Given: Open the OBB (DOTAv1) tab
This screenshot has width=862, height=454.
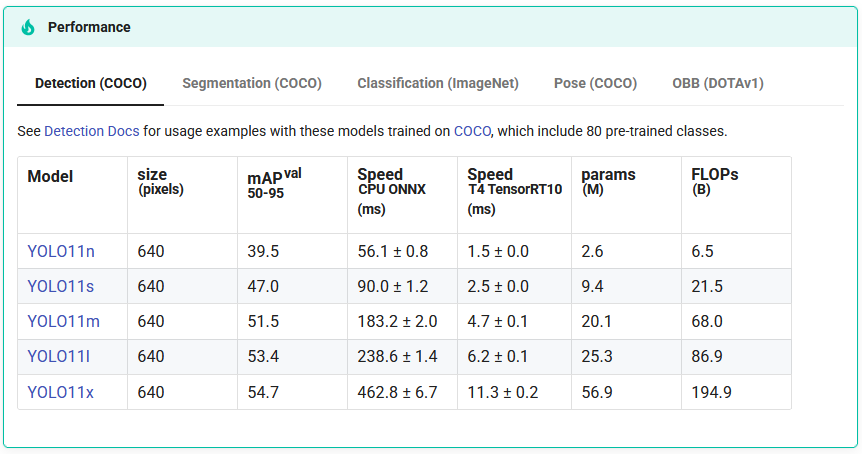Looking at the screenshot, I should point(718,84).
